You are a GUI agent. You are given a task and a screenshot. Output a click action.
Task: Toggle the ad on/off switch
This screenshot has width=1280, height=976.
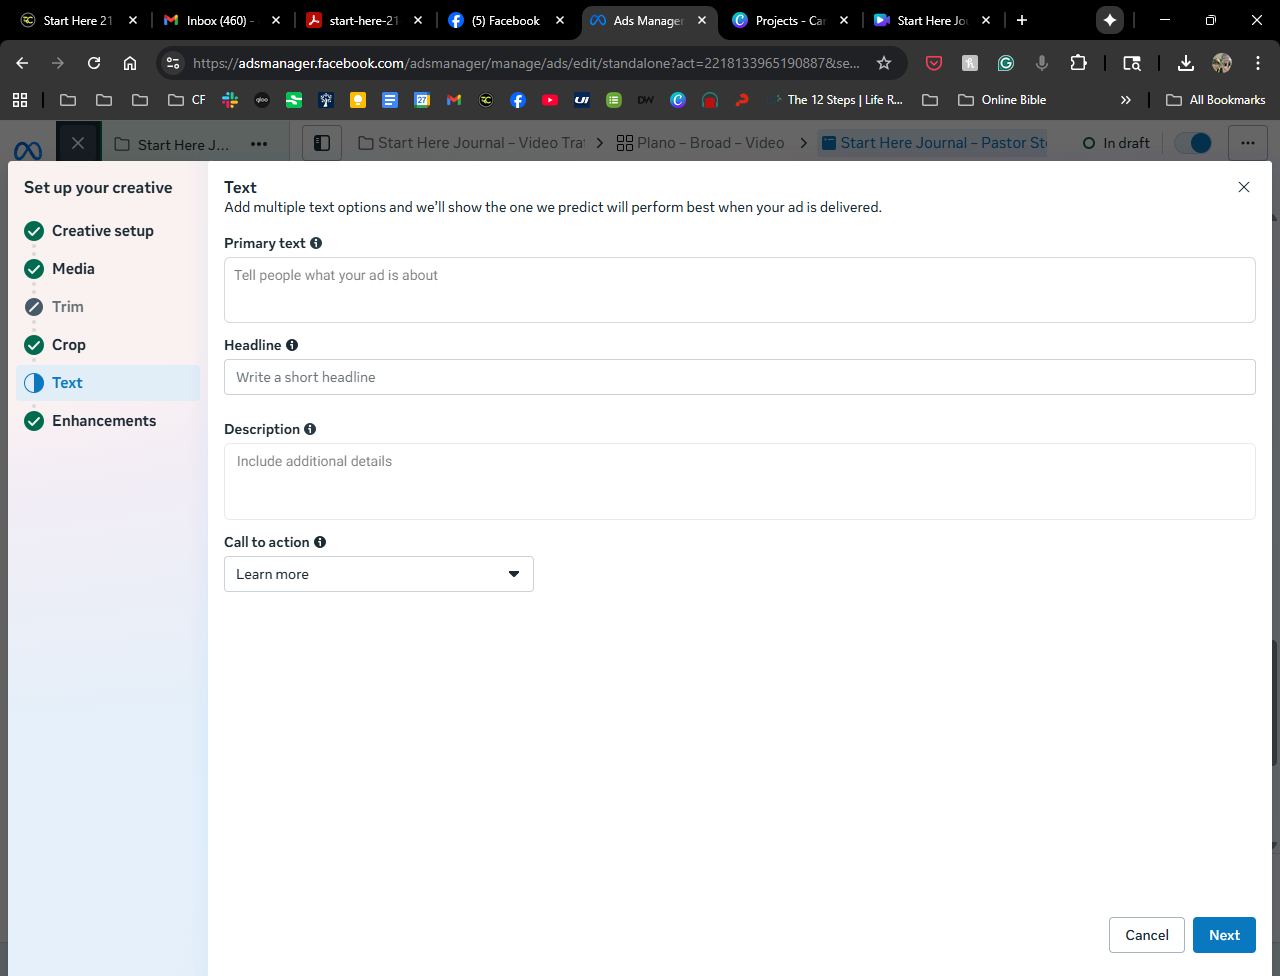pyautogui.click(x=1194, y=143)
